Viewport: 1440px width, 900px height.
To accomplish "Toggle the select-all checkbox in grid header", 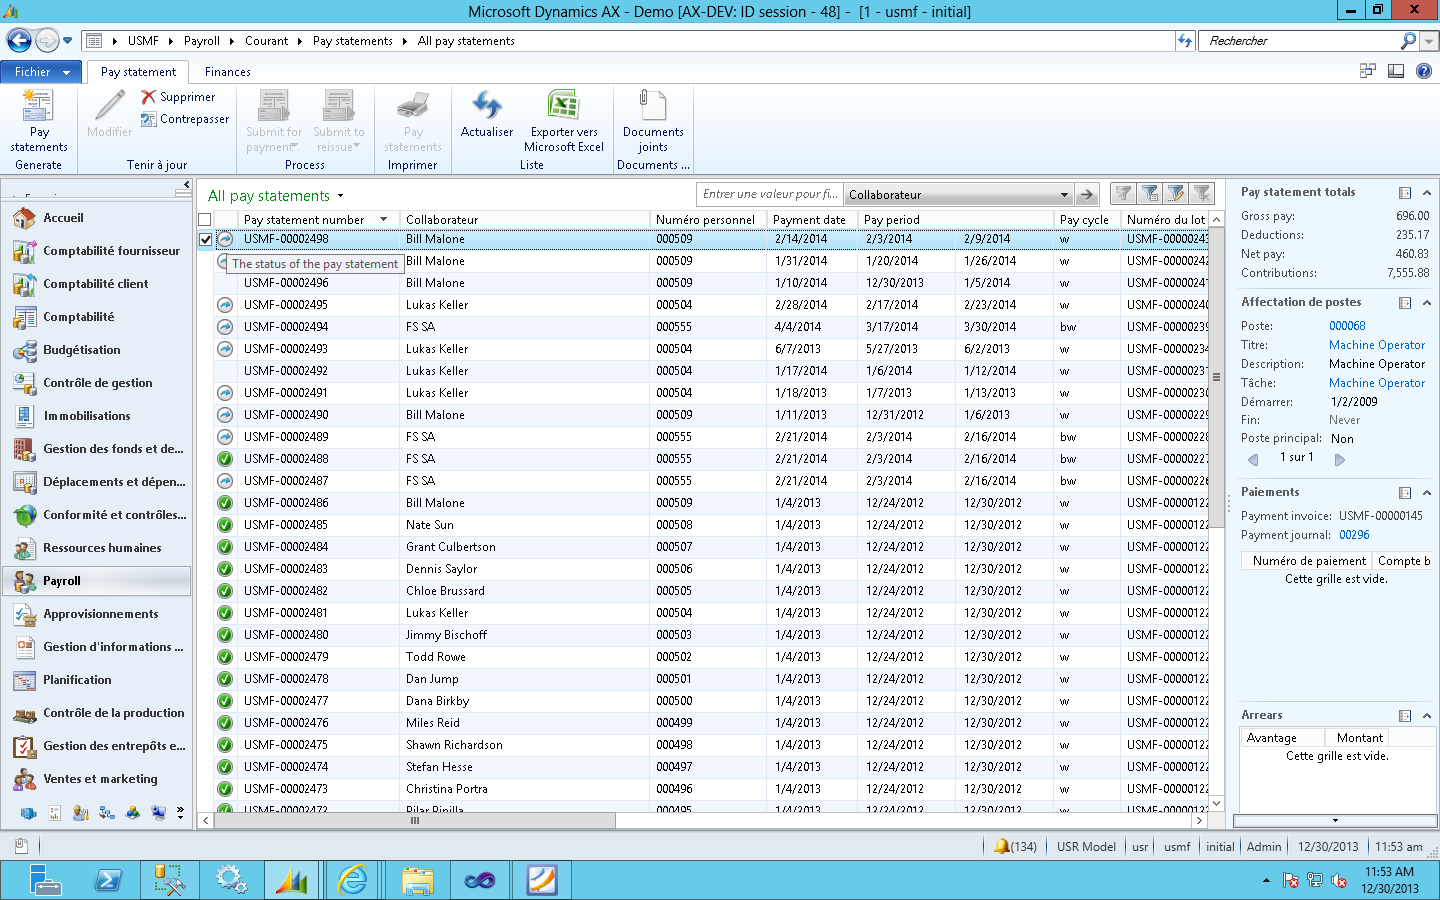I will click(x=205, y=220).
